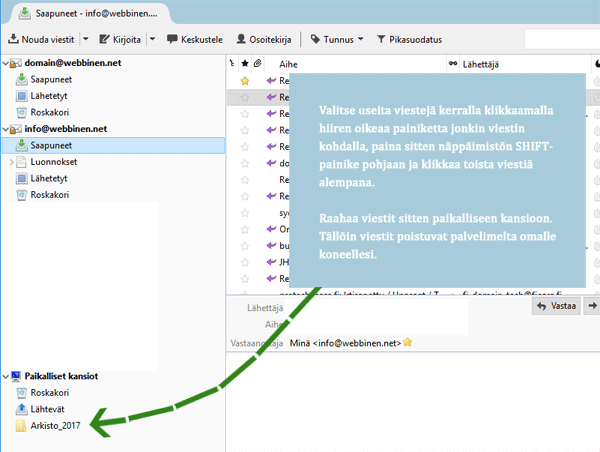Open Saapuneet under domain@webbinen.net
The width and height of the screenshot is (600, 452).
click(51, 80)
